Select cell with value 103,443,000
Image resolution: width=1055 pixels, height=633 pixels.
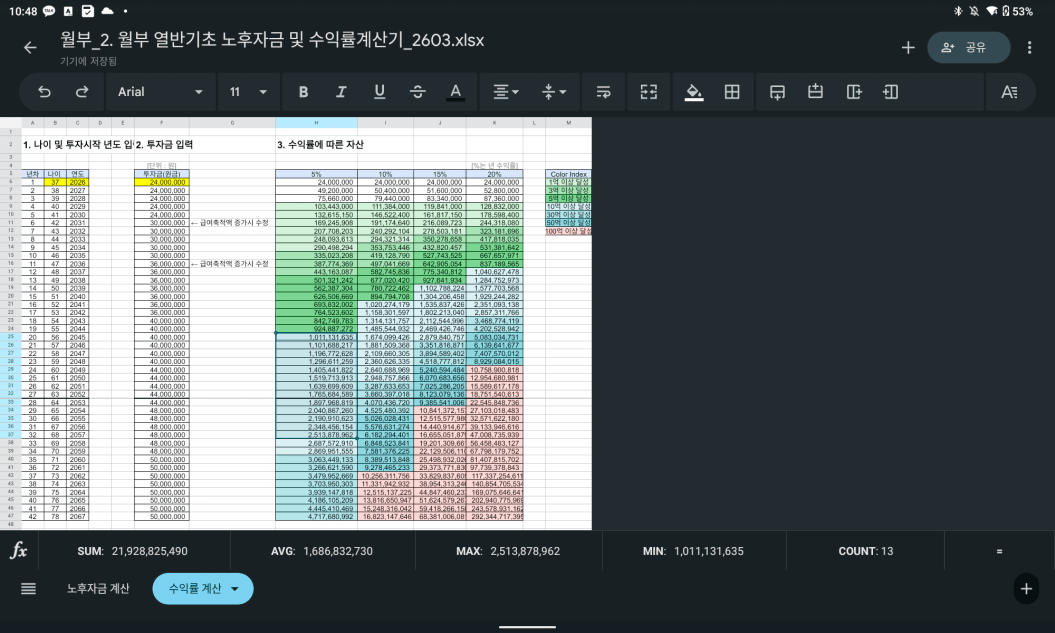click(316, 207)
